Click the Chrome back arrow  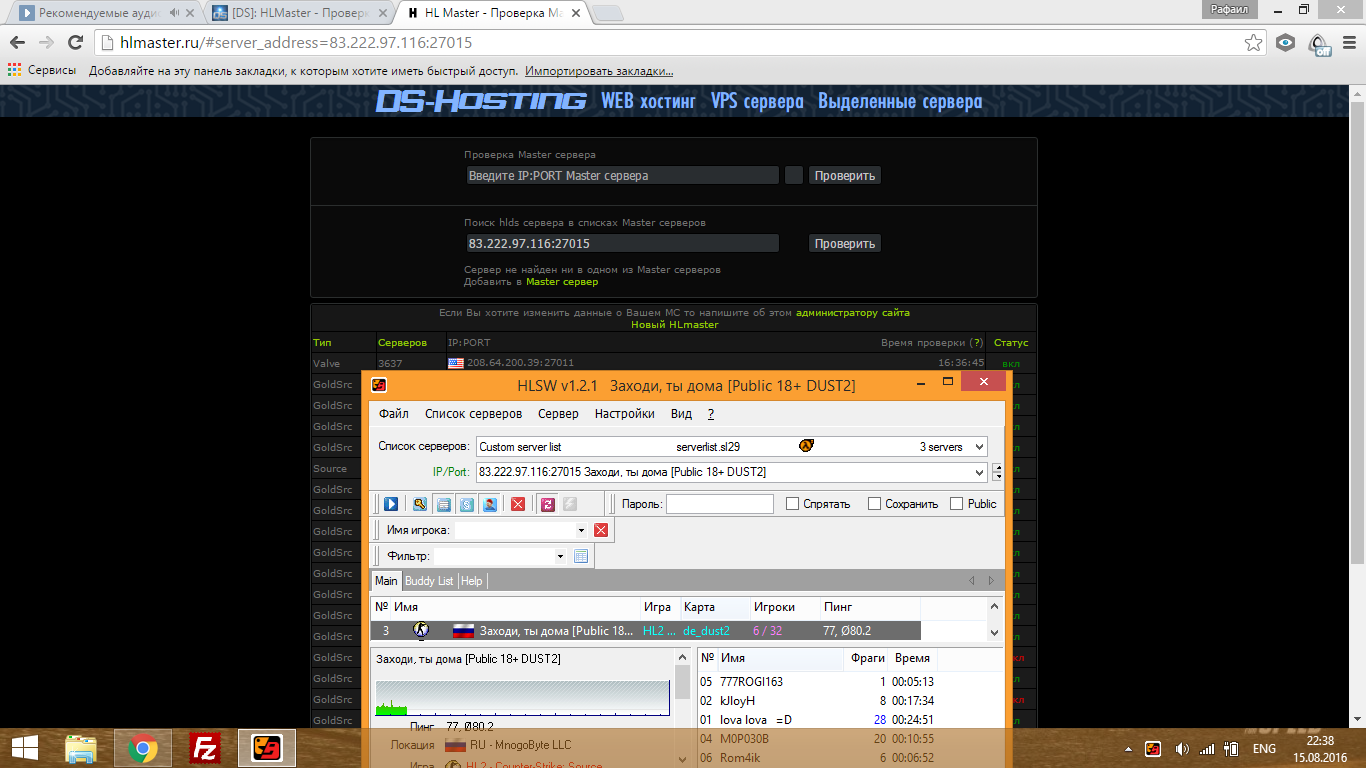tap(18, 43)
